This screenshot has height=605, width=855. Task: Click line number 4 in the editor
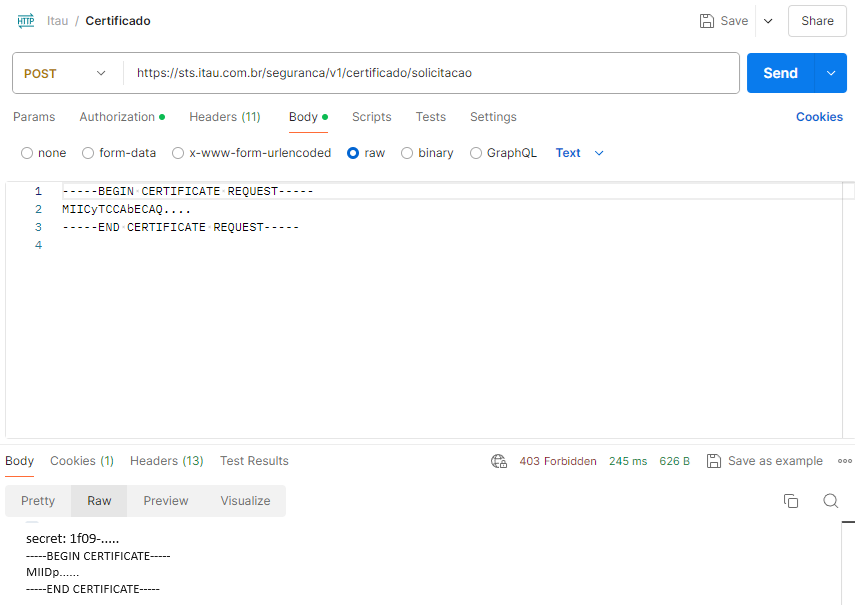[x=38, y=245]
